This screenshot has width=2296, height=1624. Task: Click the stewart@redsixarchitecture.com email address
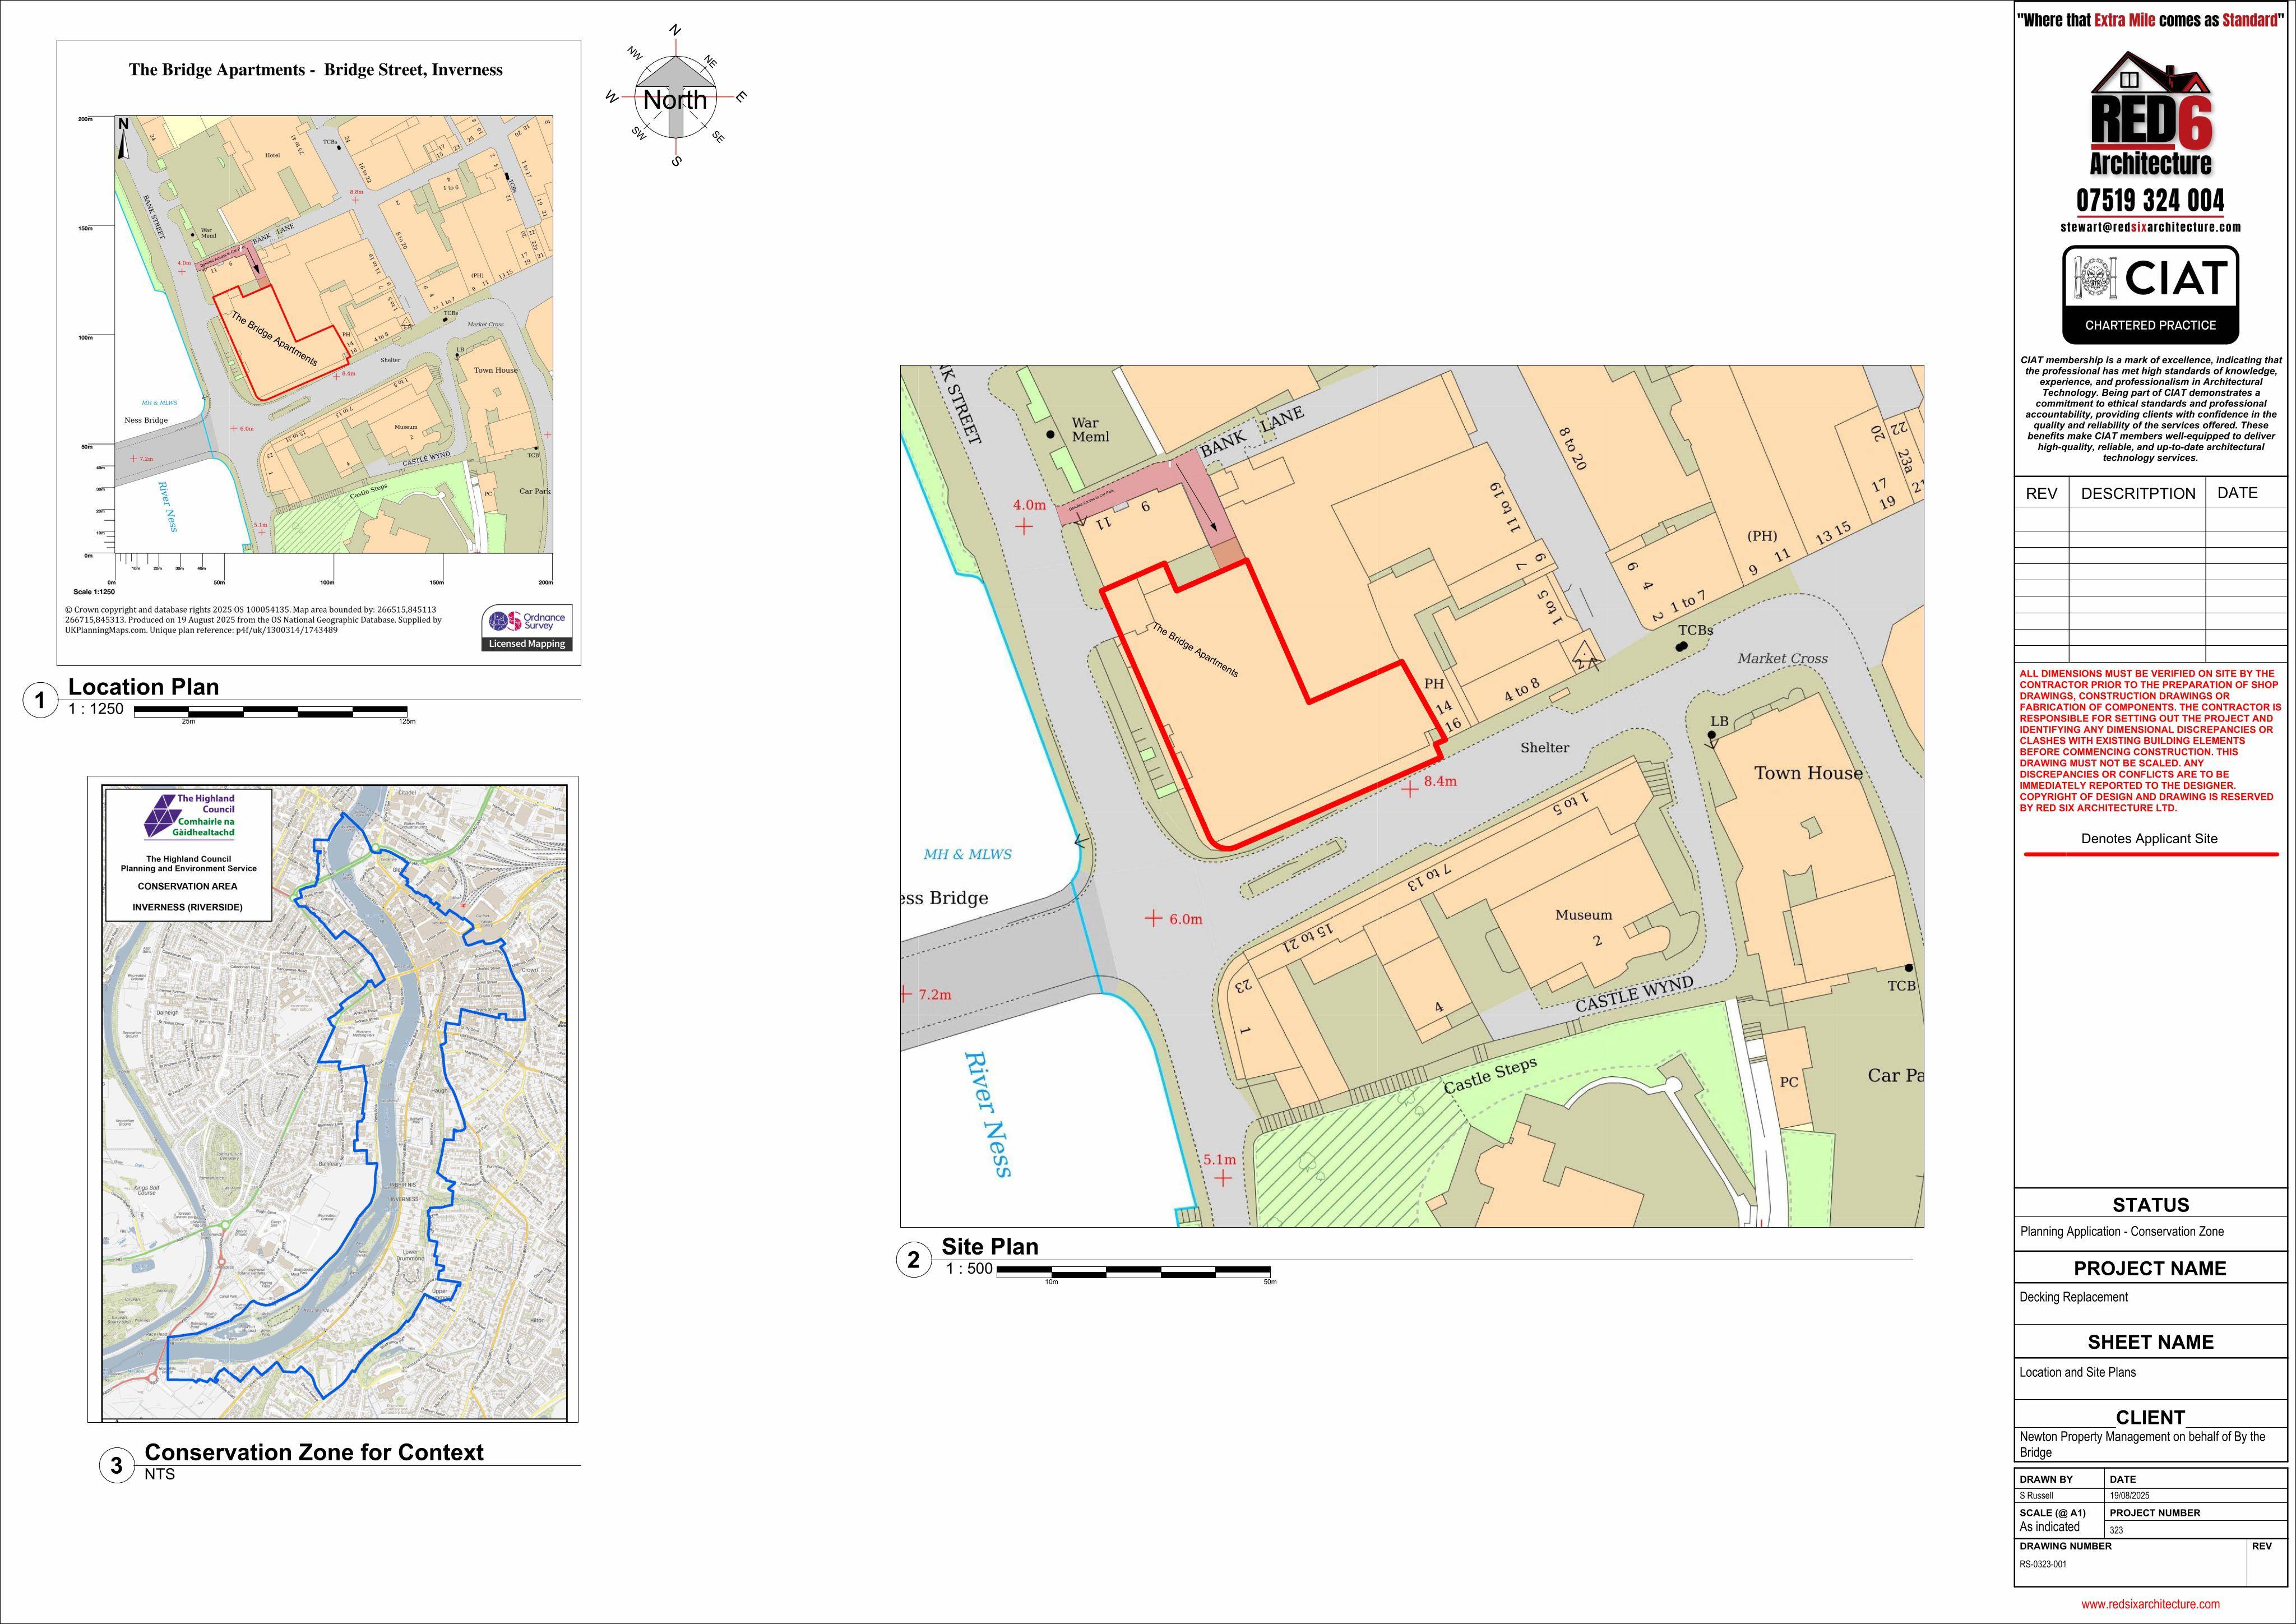(2150, 227)
